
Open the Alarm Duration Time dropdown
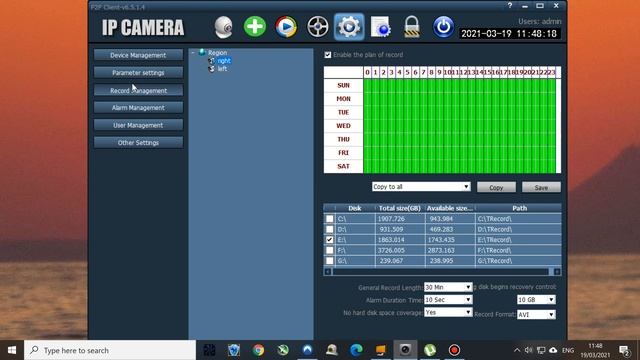coord(448,300)
